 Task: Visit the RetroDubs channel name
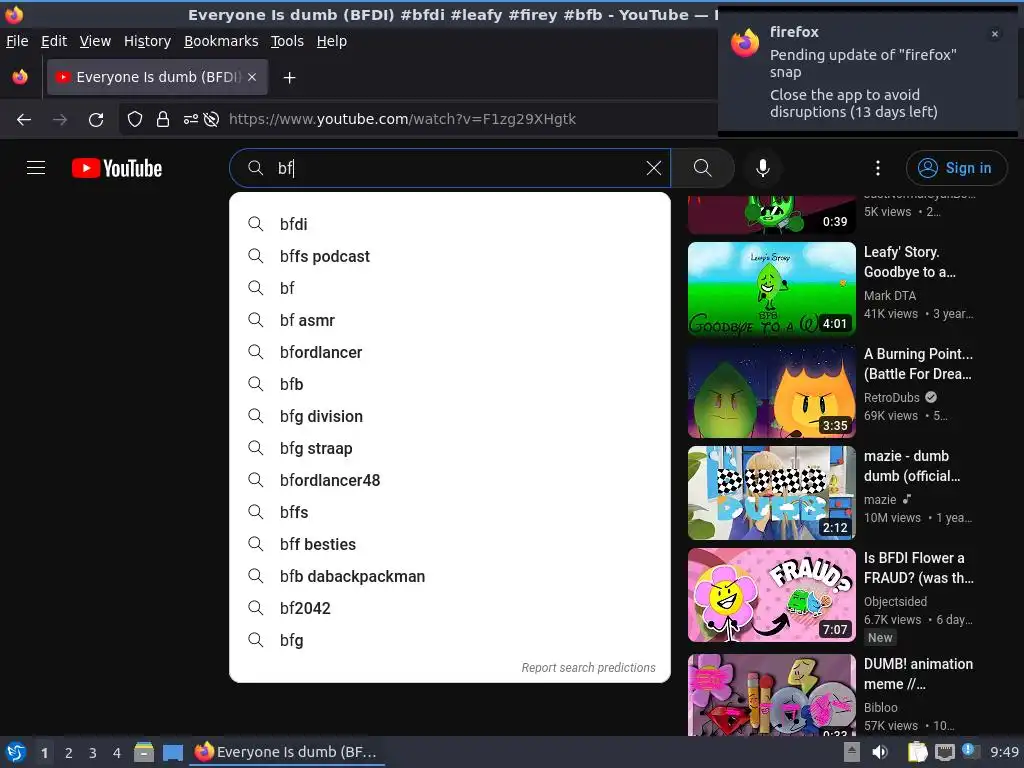click(891, 397)
